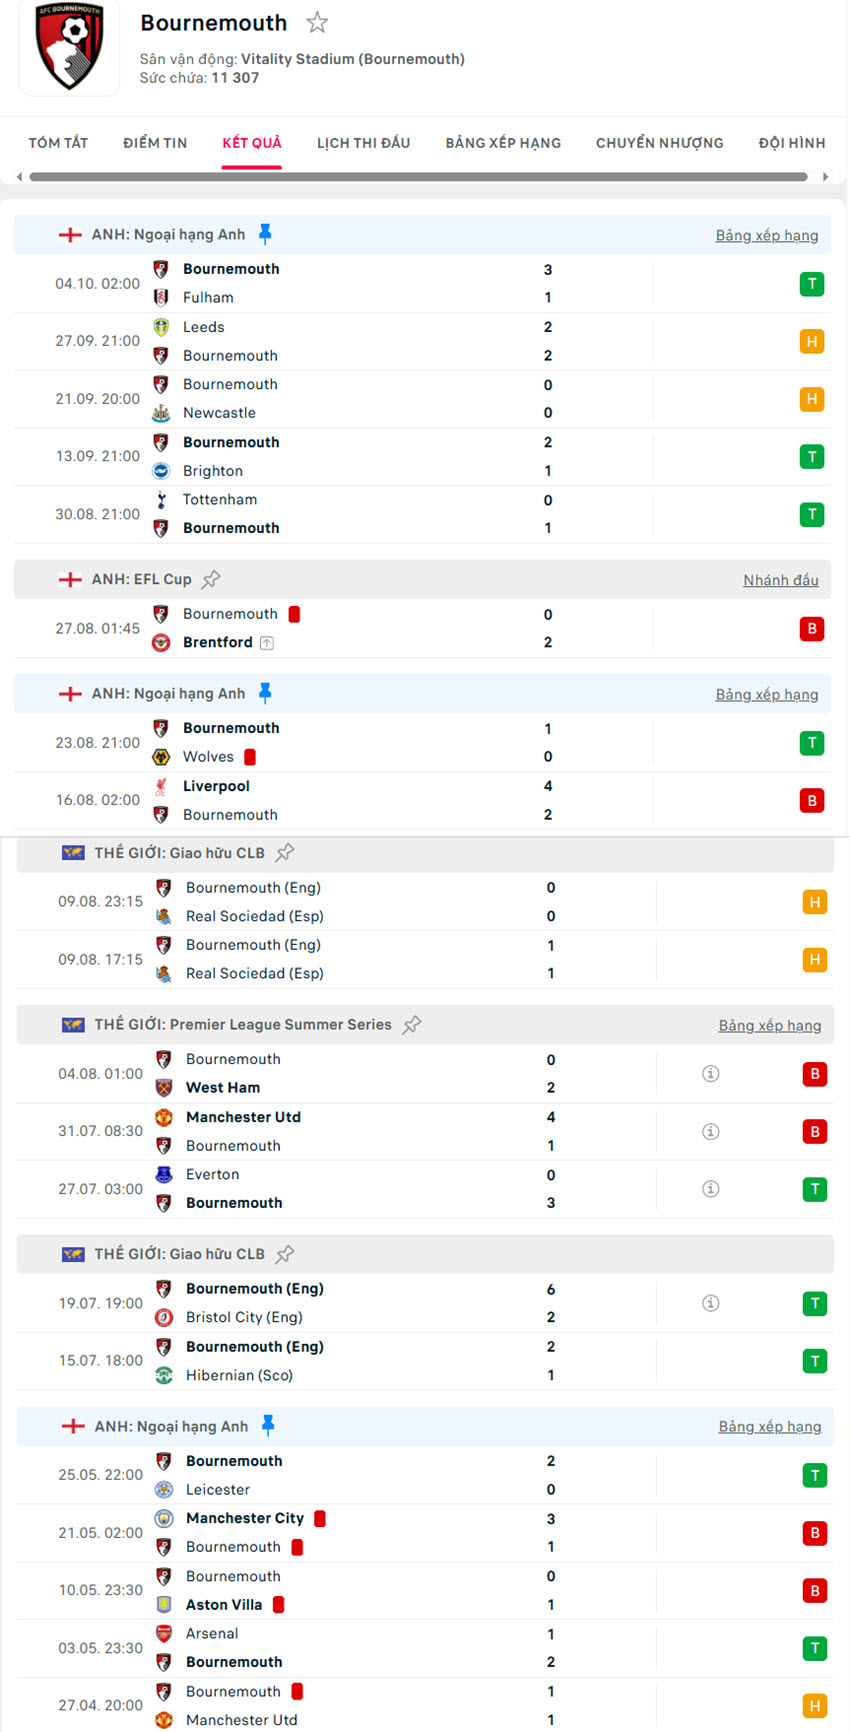Pin the Premier League Summer Series section
This screenshot has width=850, height=1732.
412,1025
